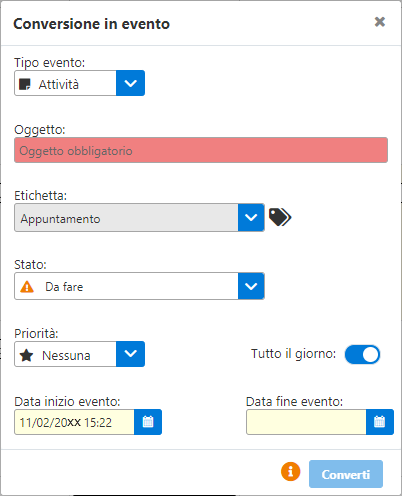Screen dimensions: 402x496
Task: Expand the Priorità dropdown arrow
Action: click(130, 354)
